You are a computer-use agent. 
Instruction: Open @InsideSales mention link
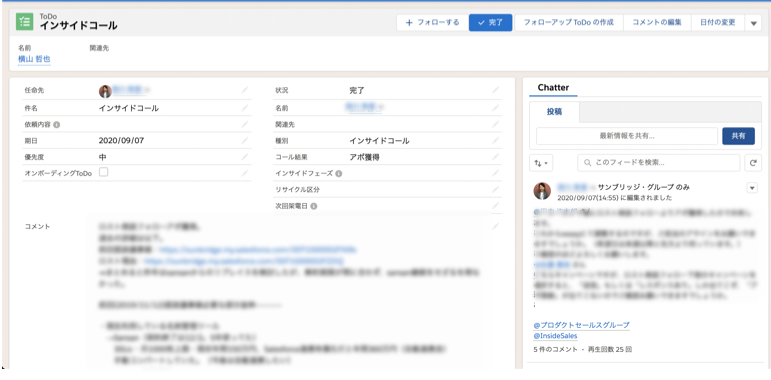point(556,336)
